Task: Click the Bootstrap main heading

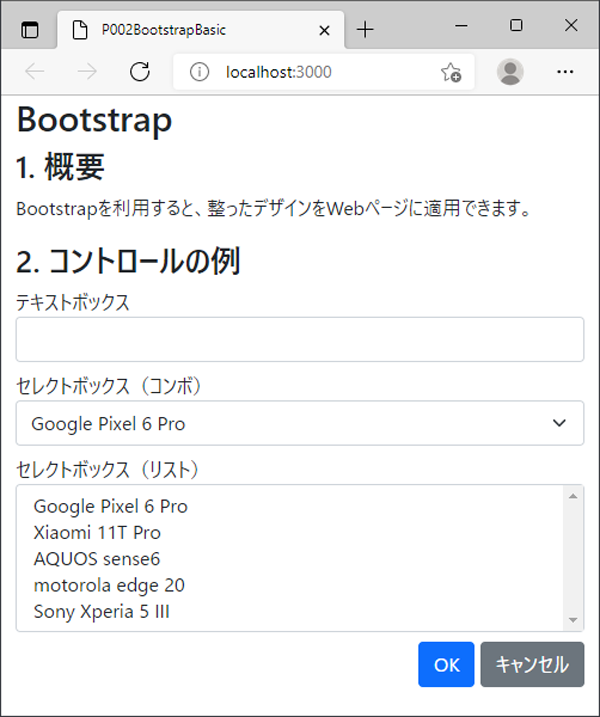Action: coord(94,120)
